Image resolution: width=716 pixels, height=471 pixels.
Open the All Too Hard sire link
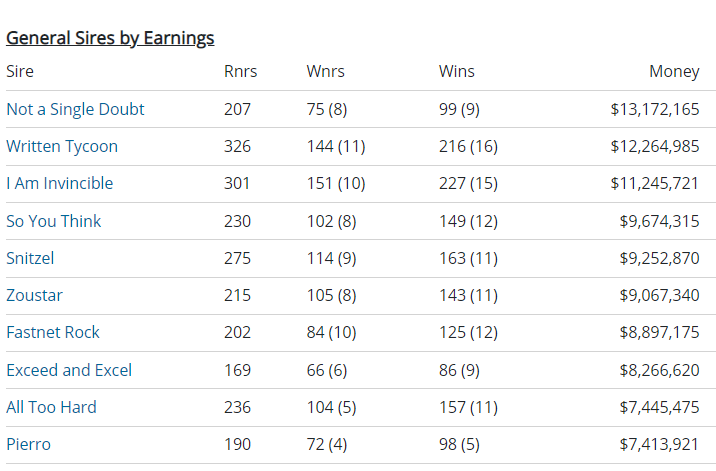point(51,407)
